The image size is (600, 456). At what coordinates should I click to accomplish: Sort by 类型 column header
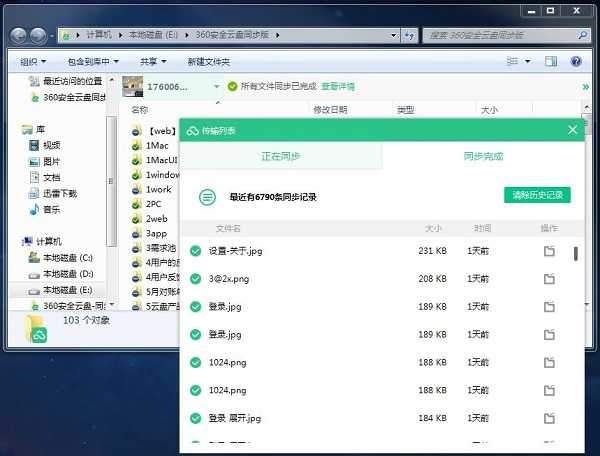(x=406, y=110)
